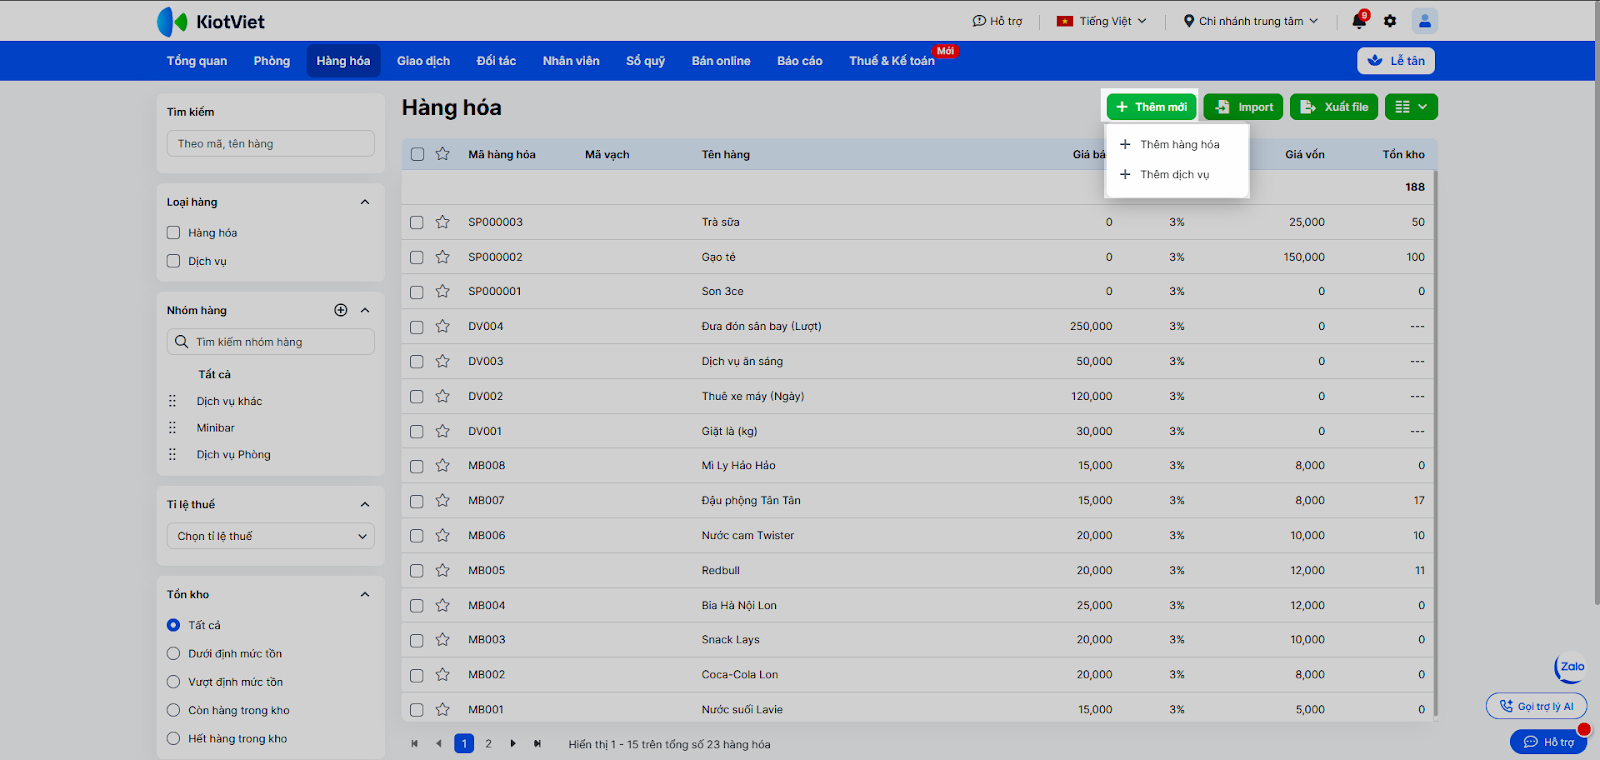Select the Tất cả stock radio

point(173,625)
